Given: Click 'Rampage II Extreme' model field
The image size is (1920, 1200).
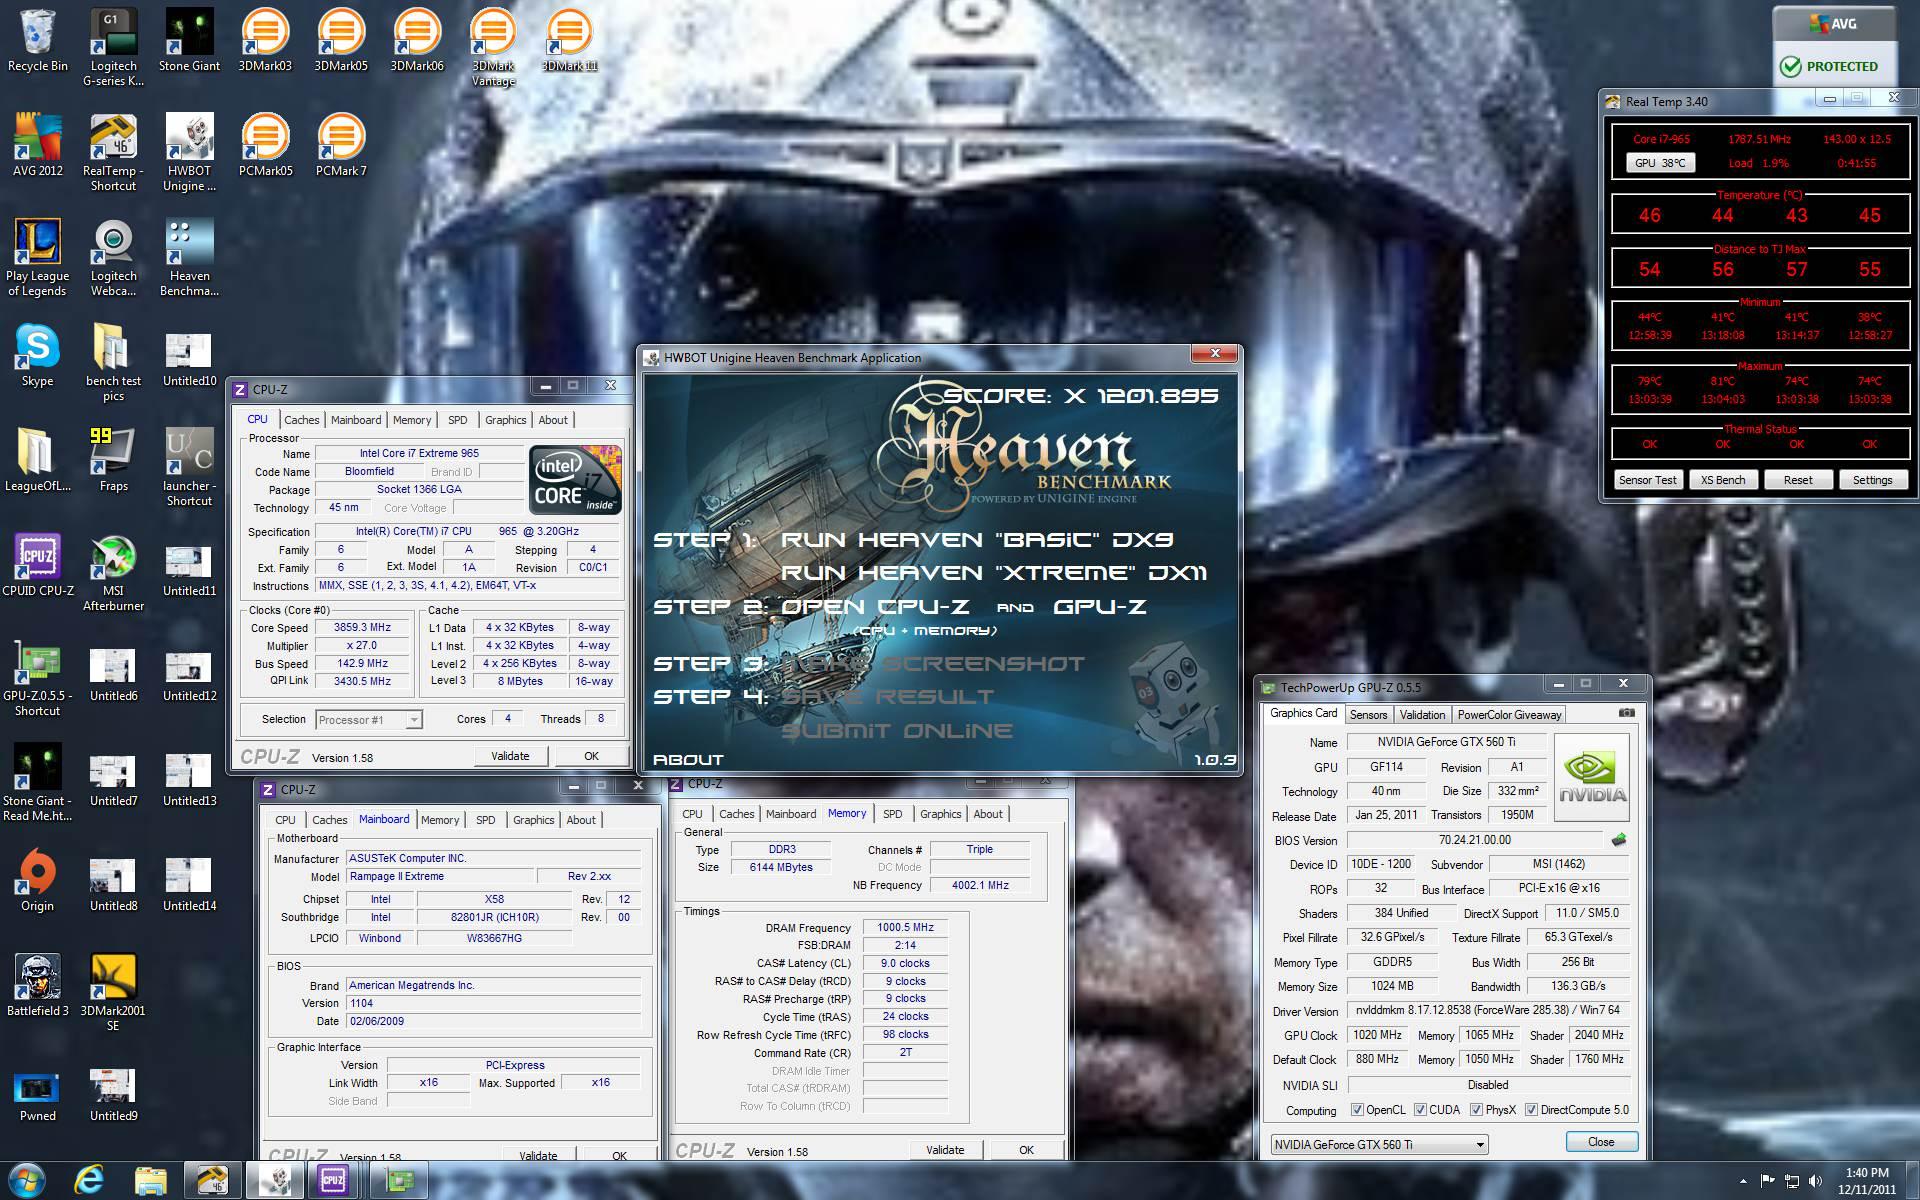Looking at the screenshot, I should click(438, 877).
